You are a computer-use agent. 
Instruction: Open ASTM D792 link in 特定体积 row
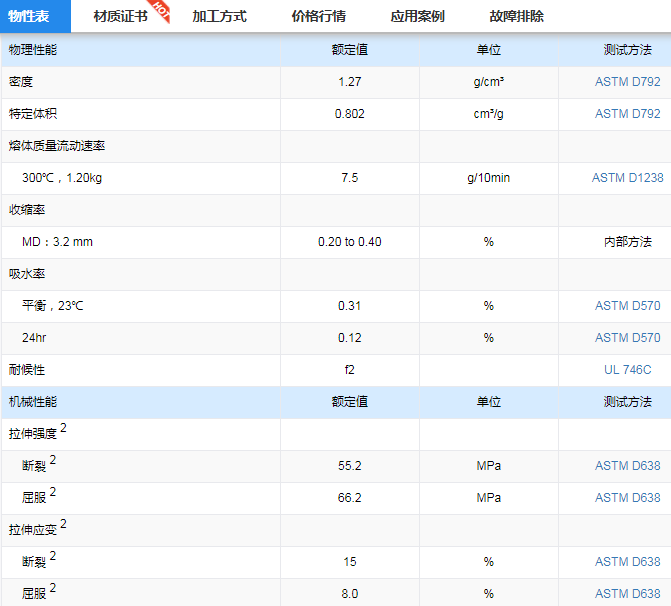click(x=627, y=114)
